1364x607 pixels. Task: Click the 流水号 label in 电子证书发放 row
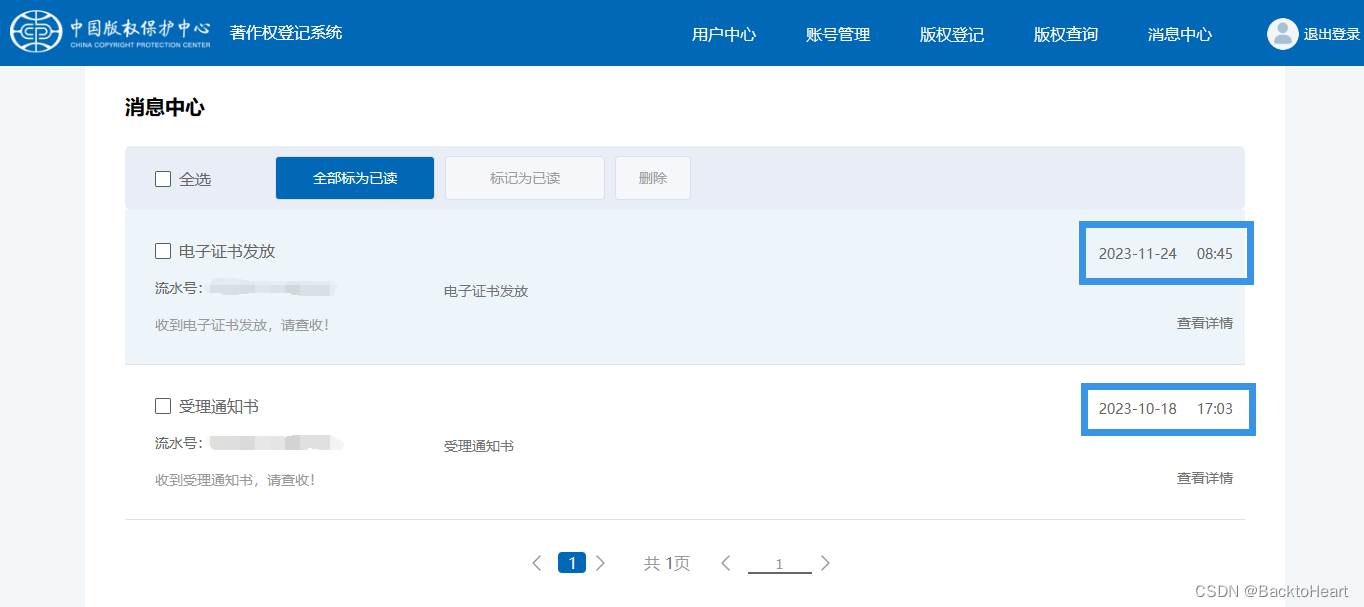(179, 288)
